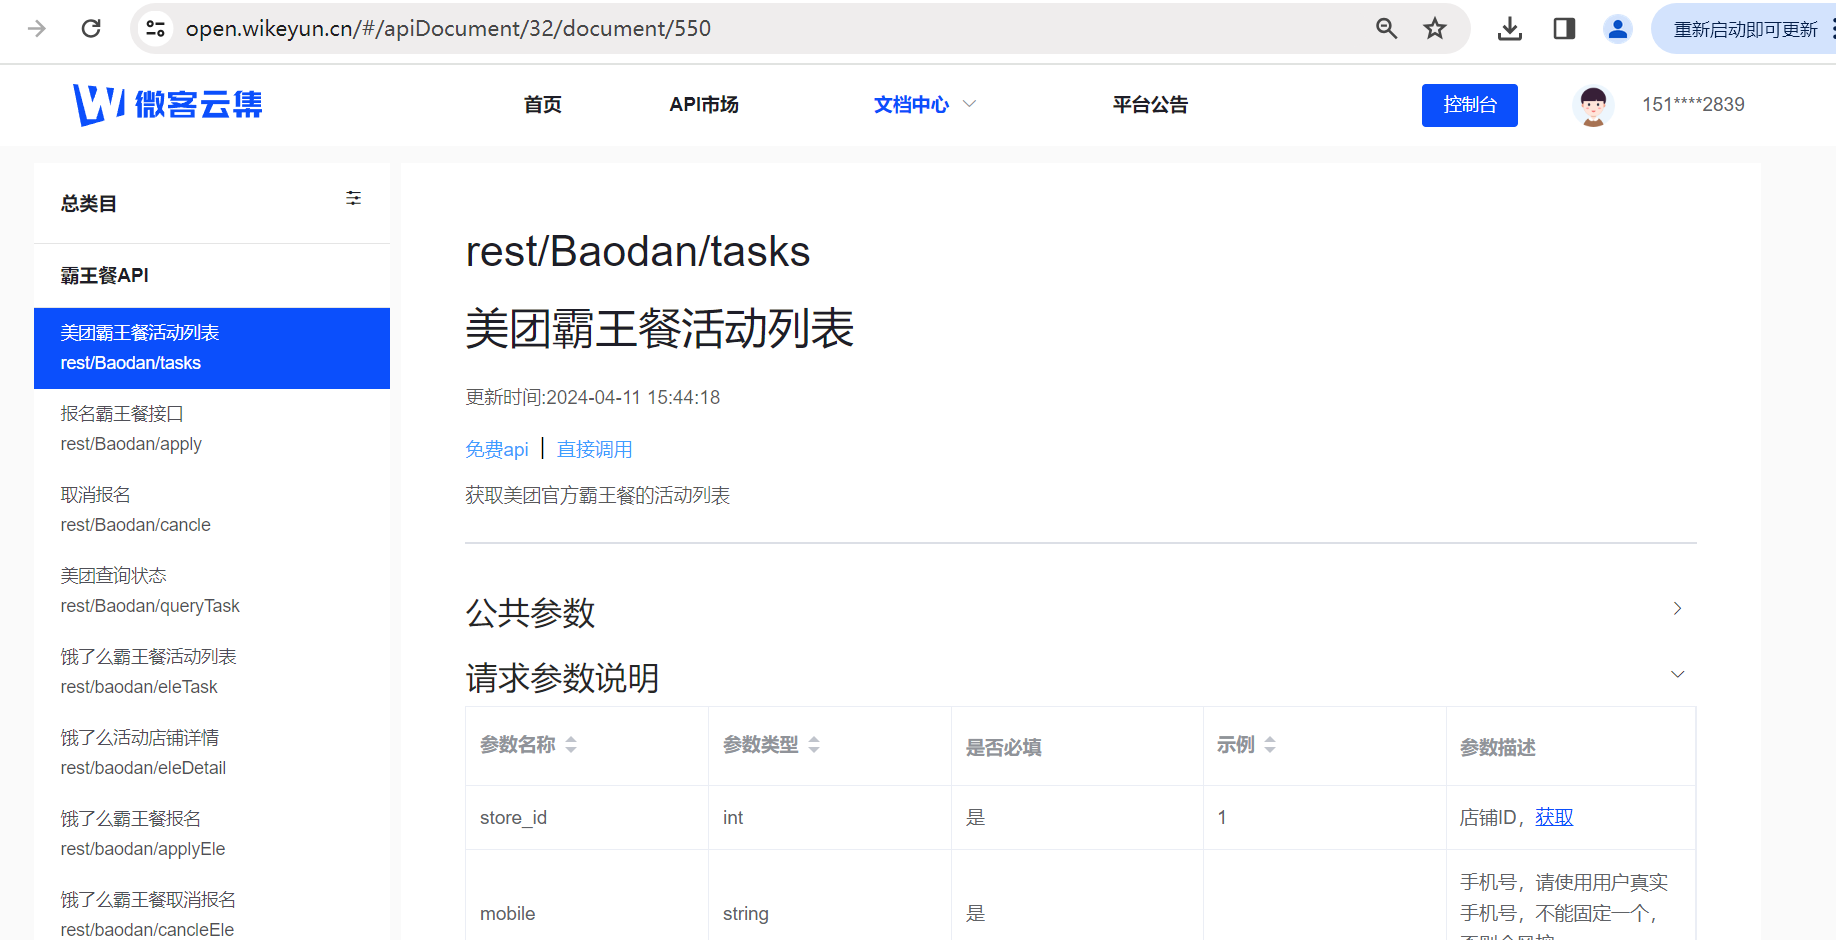Click rest/Baodan/tasks page title
Image resolution: width=1836 pixels, height=940 pixels.
pyautogui.click(x=638, y=251)
